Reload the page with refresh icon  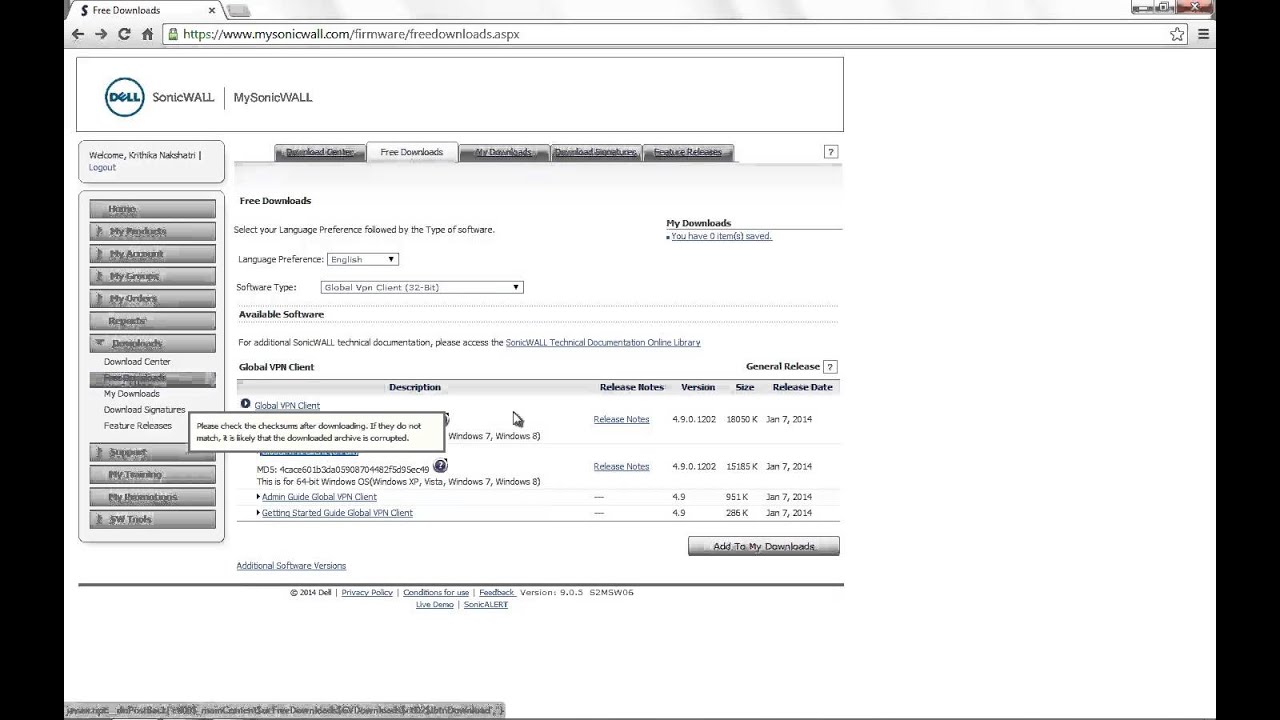[124, 34]
